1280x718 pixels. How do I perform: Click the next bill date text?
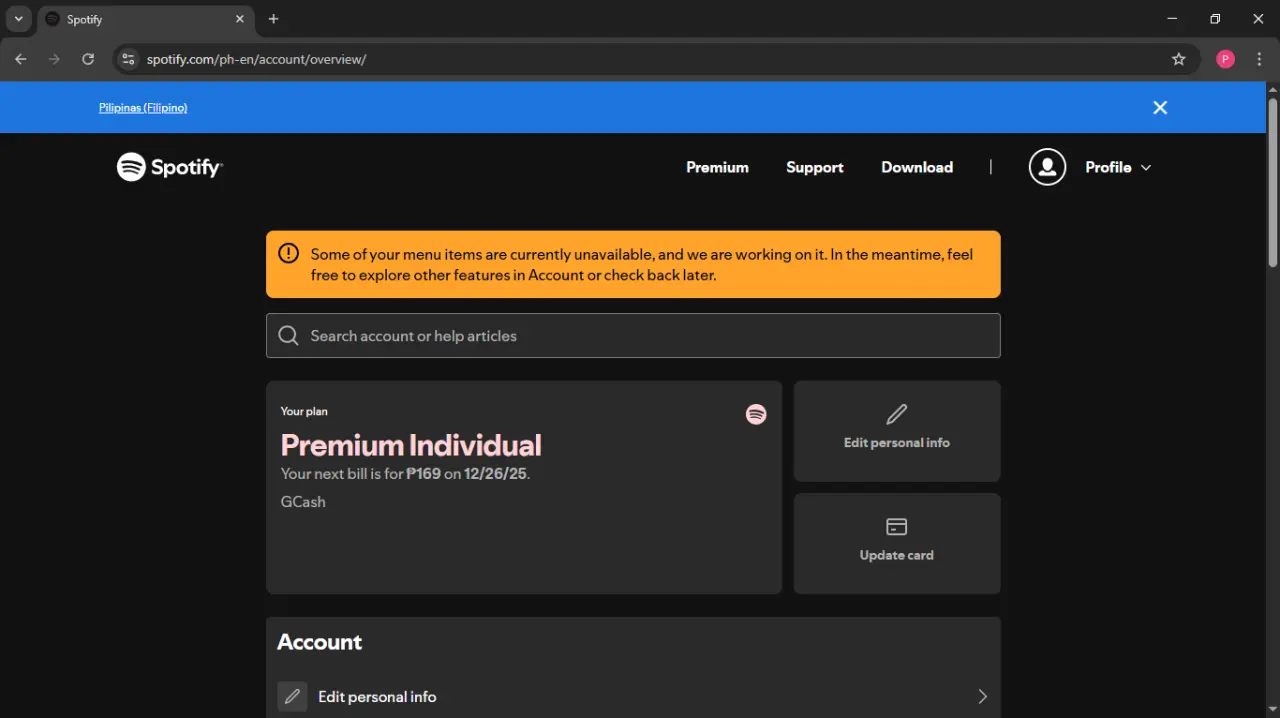[x=495, y=474]
